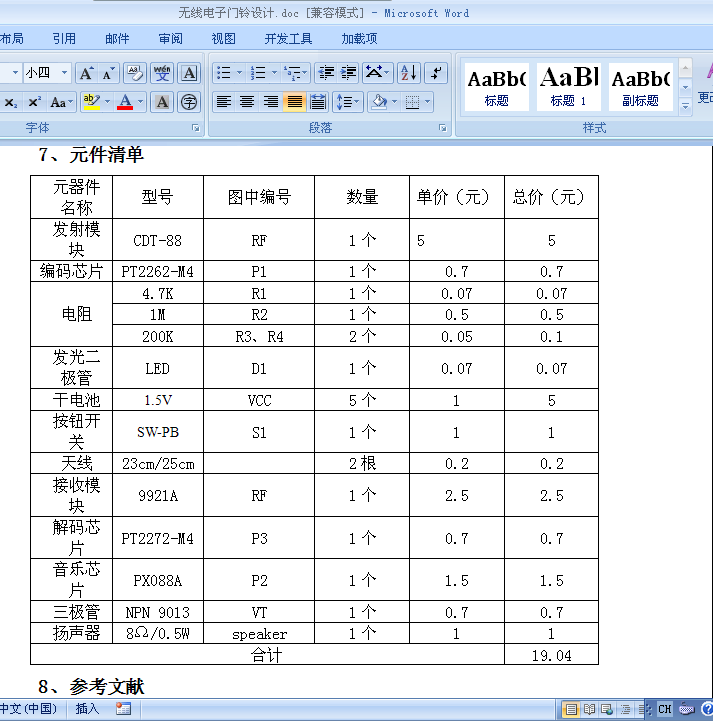Switch to Full Screen Reading view
713x721 pixels.
[589, 710]
